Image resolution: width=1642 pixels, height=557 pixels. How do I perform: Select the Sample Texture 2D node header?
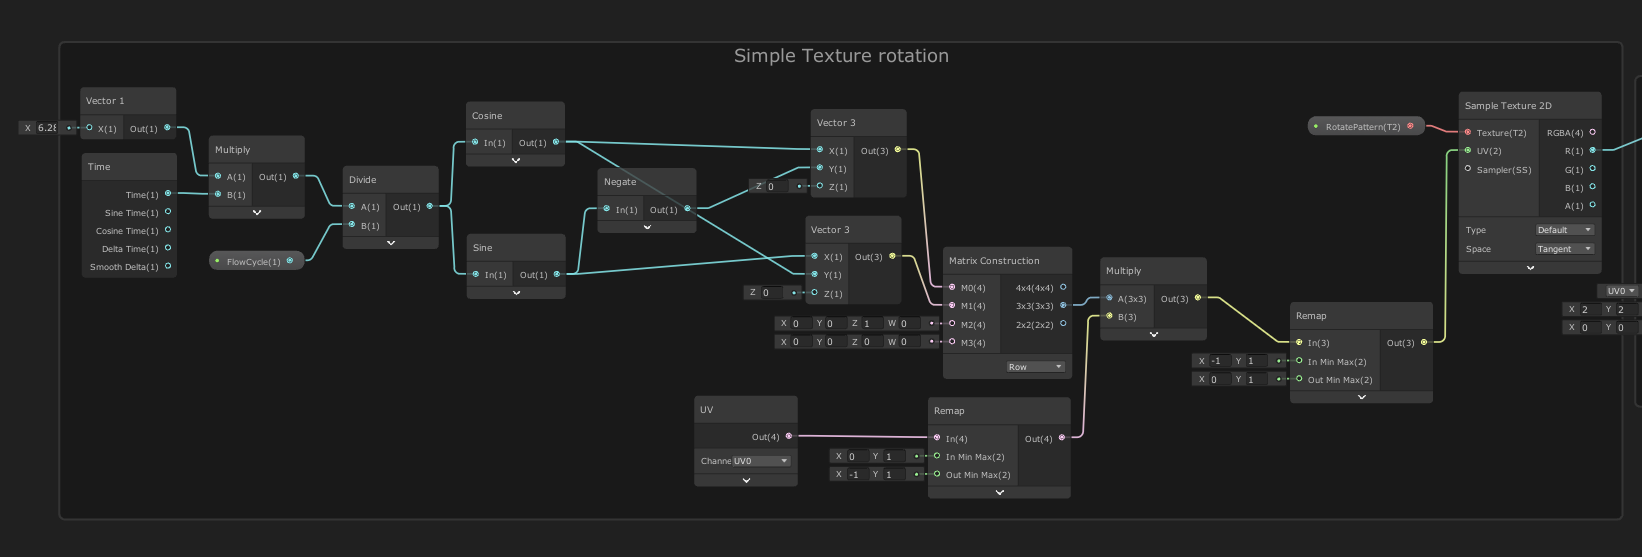[x=1530, y=105]
